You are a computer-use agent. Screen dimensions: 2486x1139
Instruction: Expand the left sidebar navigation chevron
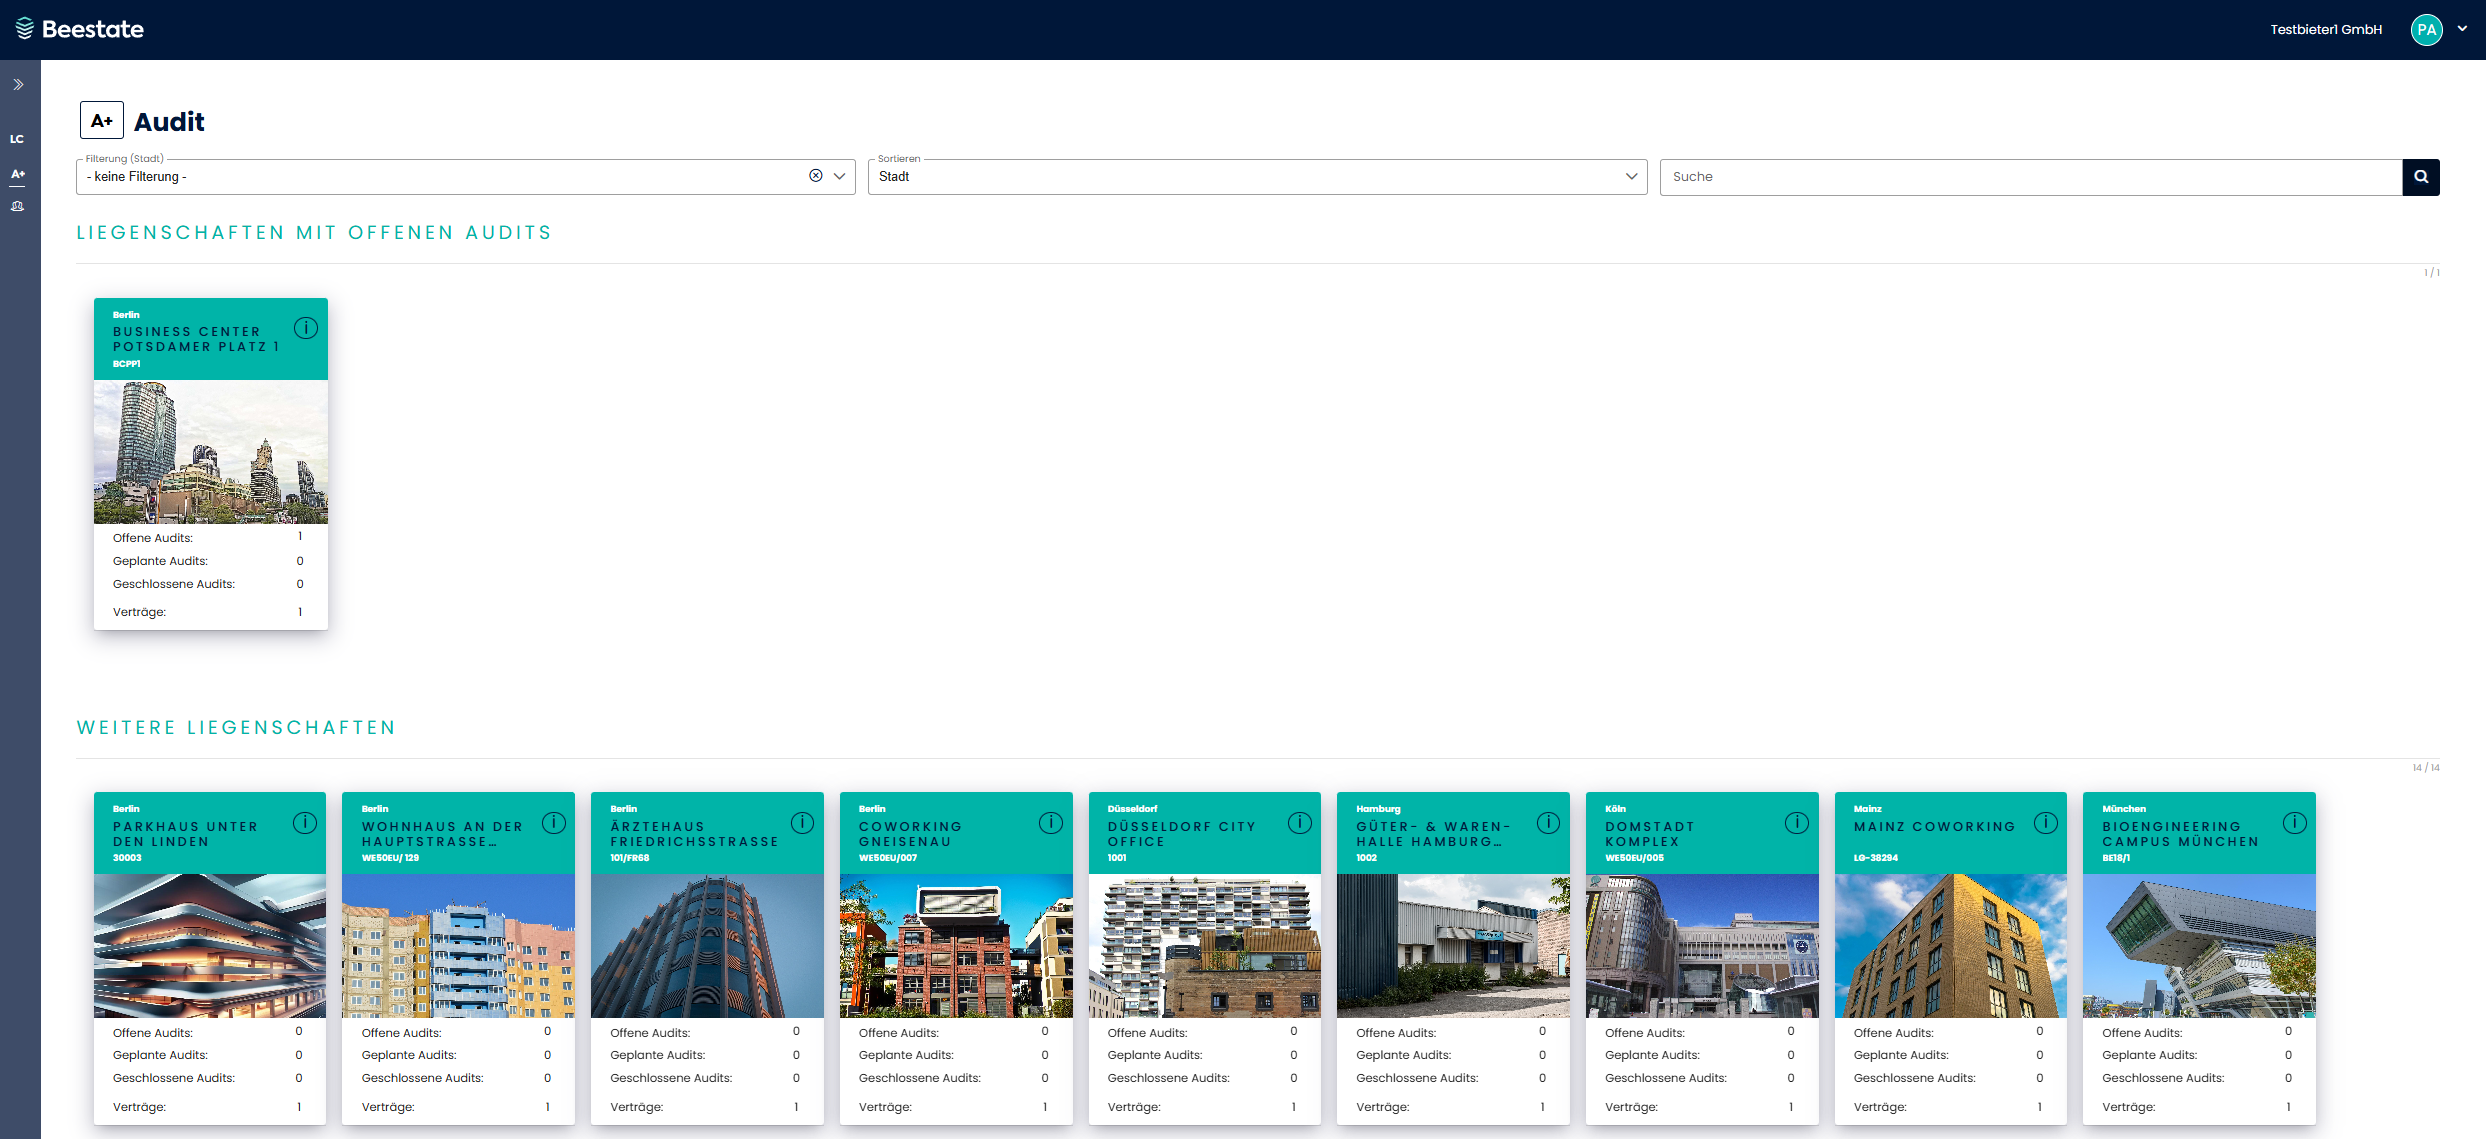[18, 85]
